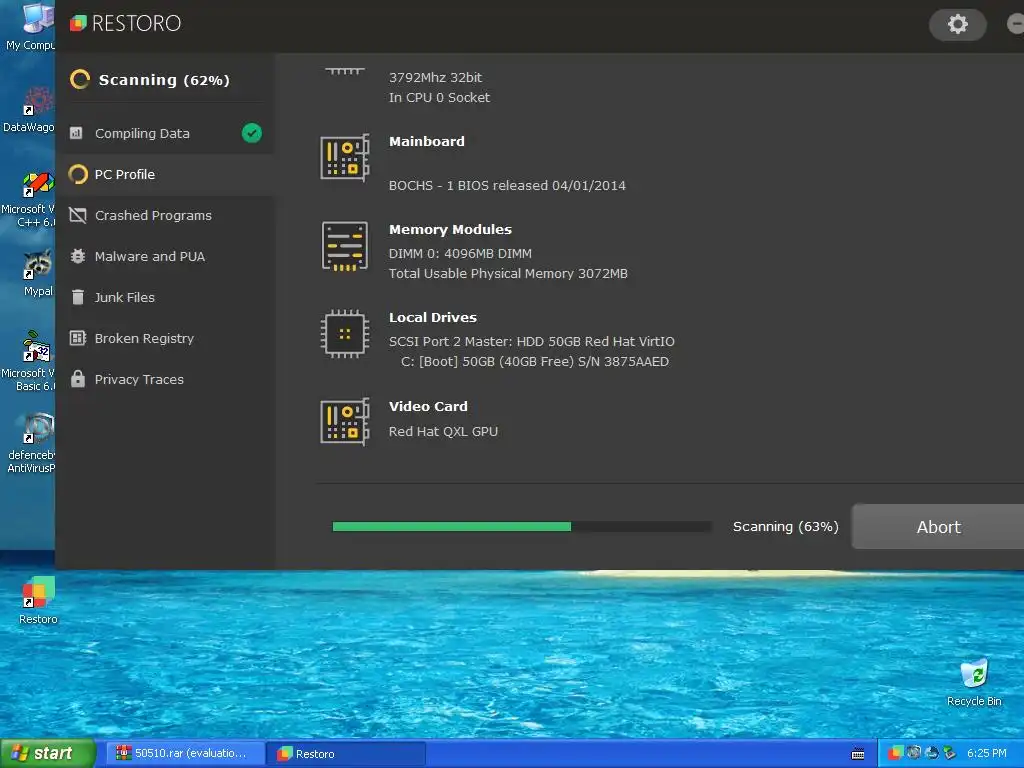Click the PC Profile spinner icon
Image resolution: width=1024 pixels, height=768 pixels.
coord(78,174)
